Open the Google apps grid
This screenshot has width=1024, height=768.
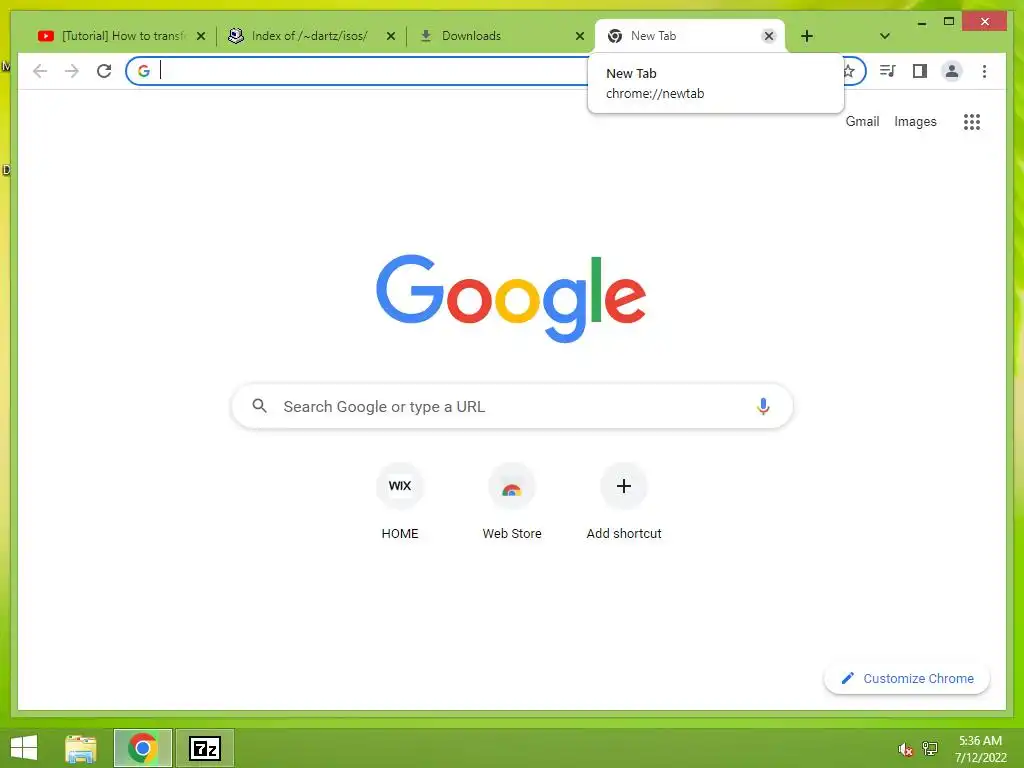[x=972, y=121]
